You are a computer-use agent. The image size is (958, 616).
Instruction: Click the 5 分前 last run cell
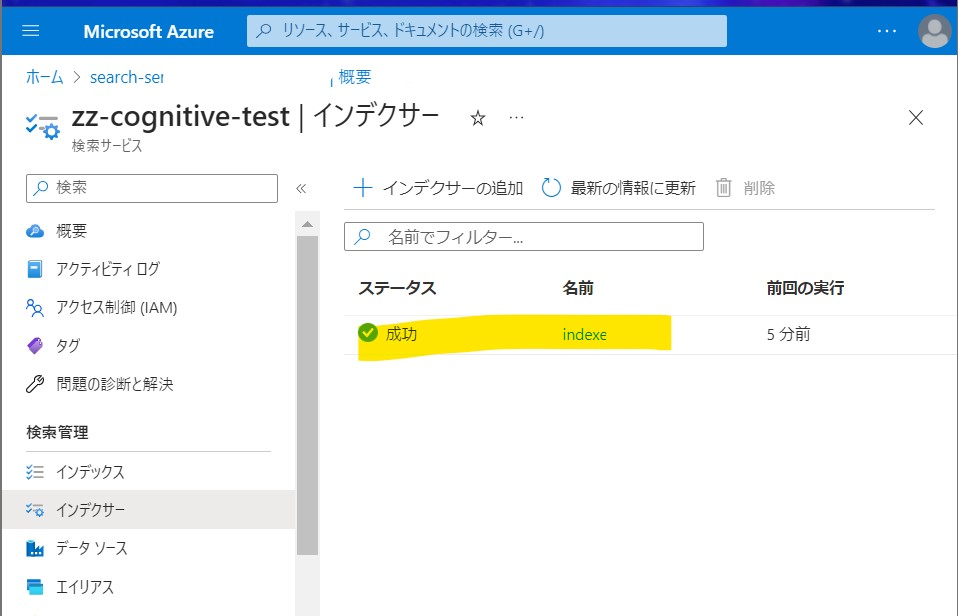(788, 334)
